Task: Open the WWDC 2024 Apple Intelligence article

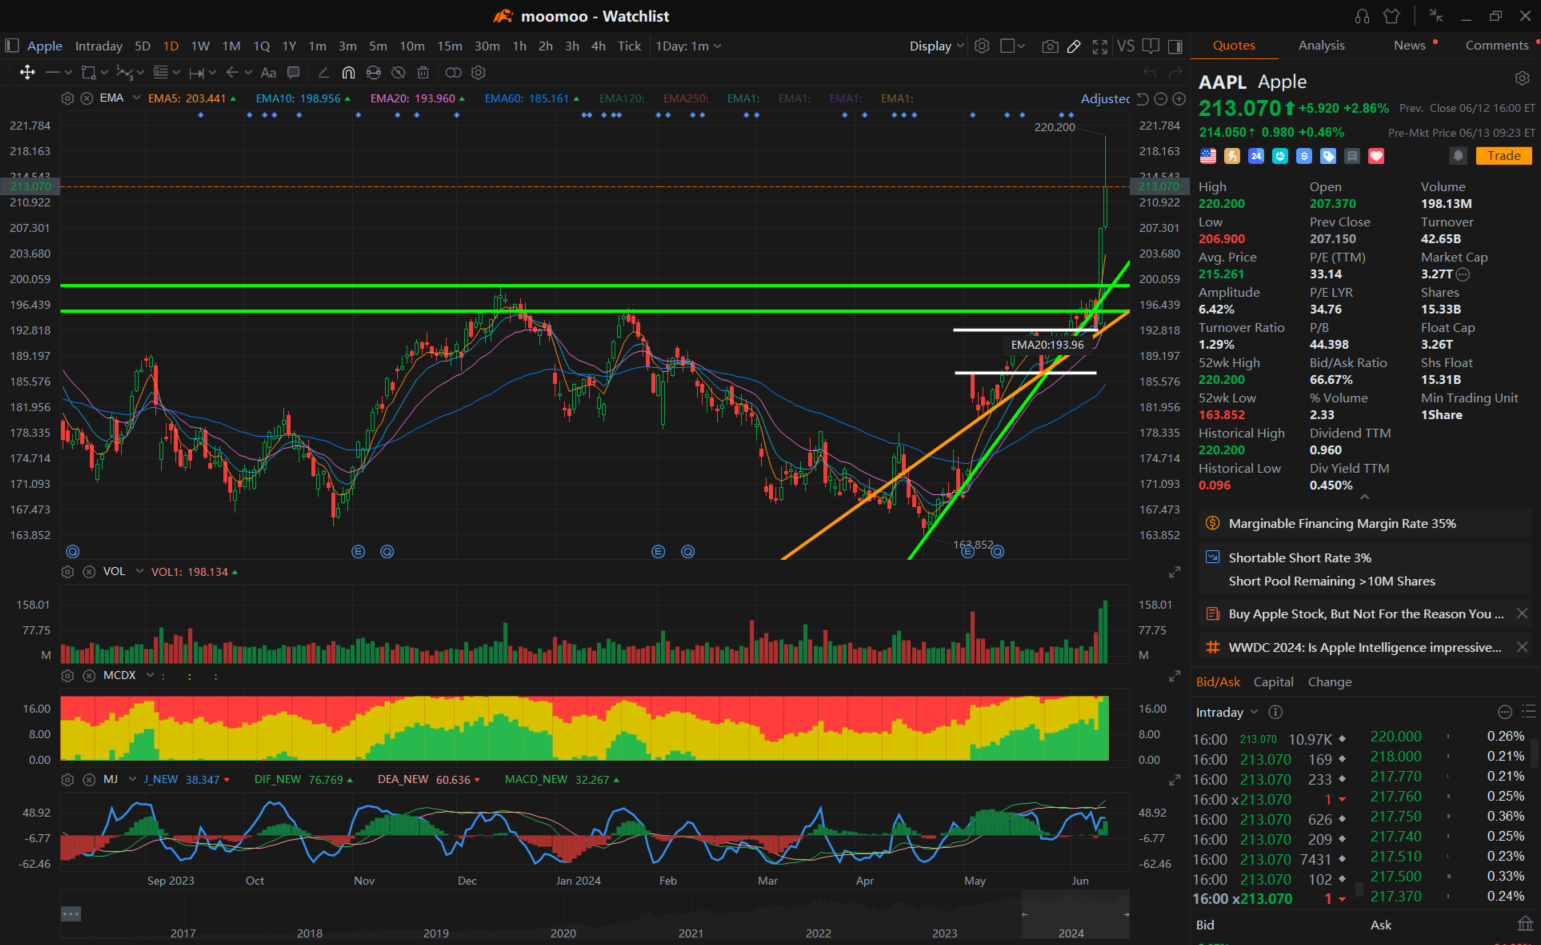Action: click(1364, 648)
